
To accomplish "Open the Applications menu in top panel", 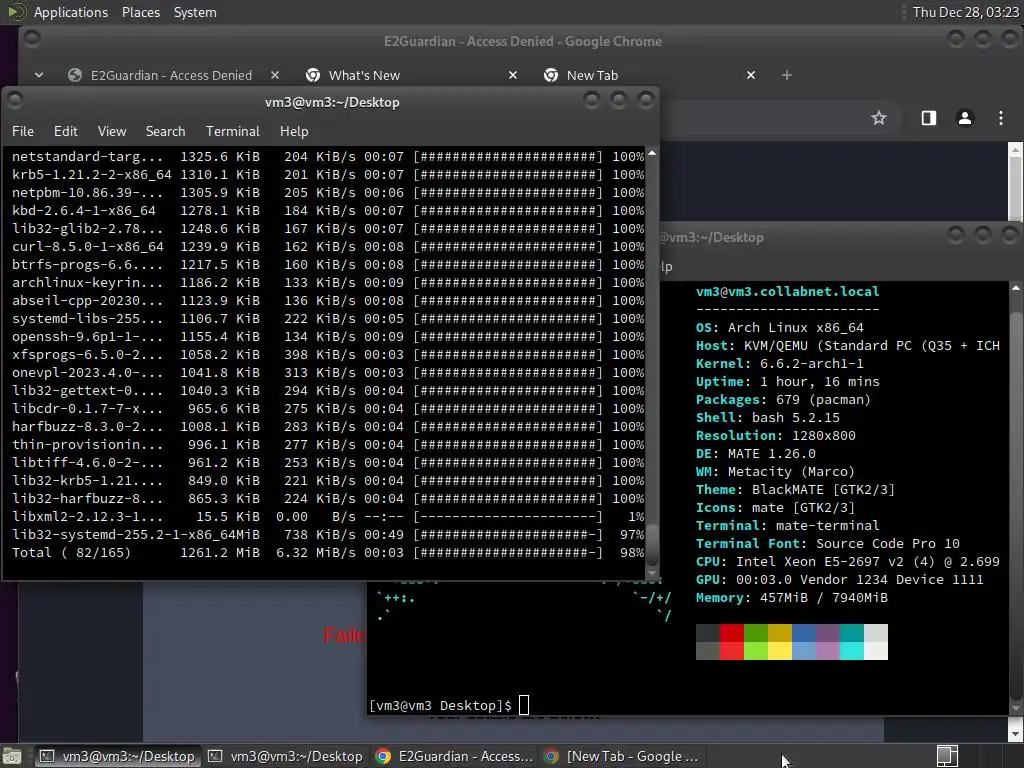I will pos(71,12).
